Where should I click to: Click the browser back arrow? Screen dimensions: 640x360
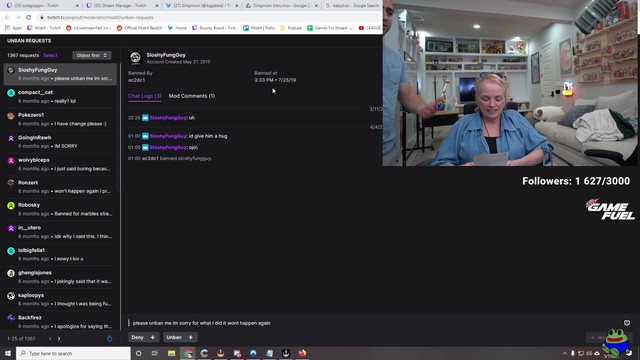7,18
